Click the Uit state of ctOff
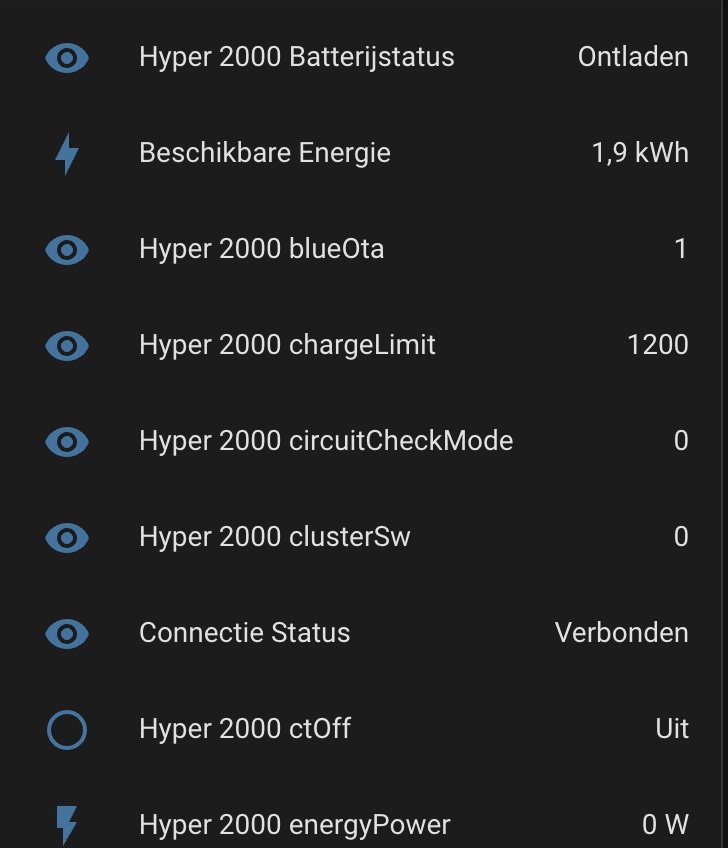This screenshot has width=728, height=848. 672,728
